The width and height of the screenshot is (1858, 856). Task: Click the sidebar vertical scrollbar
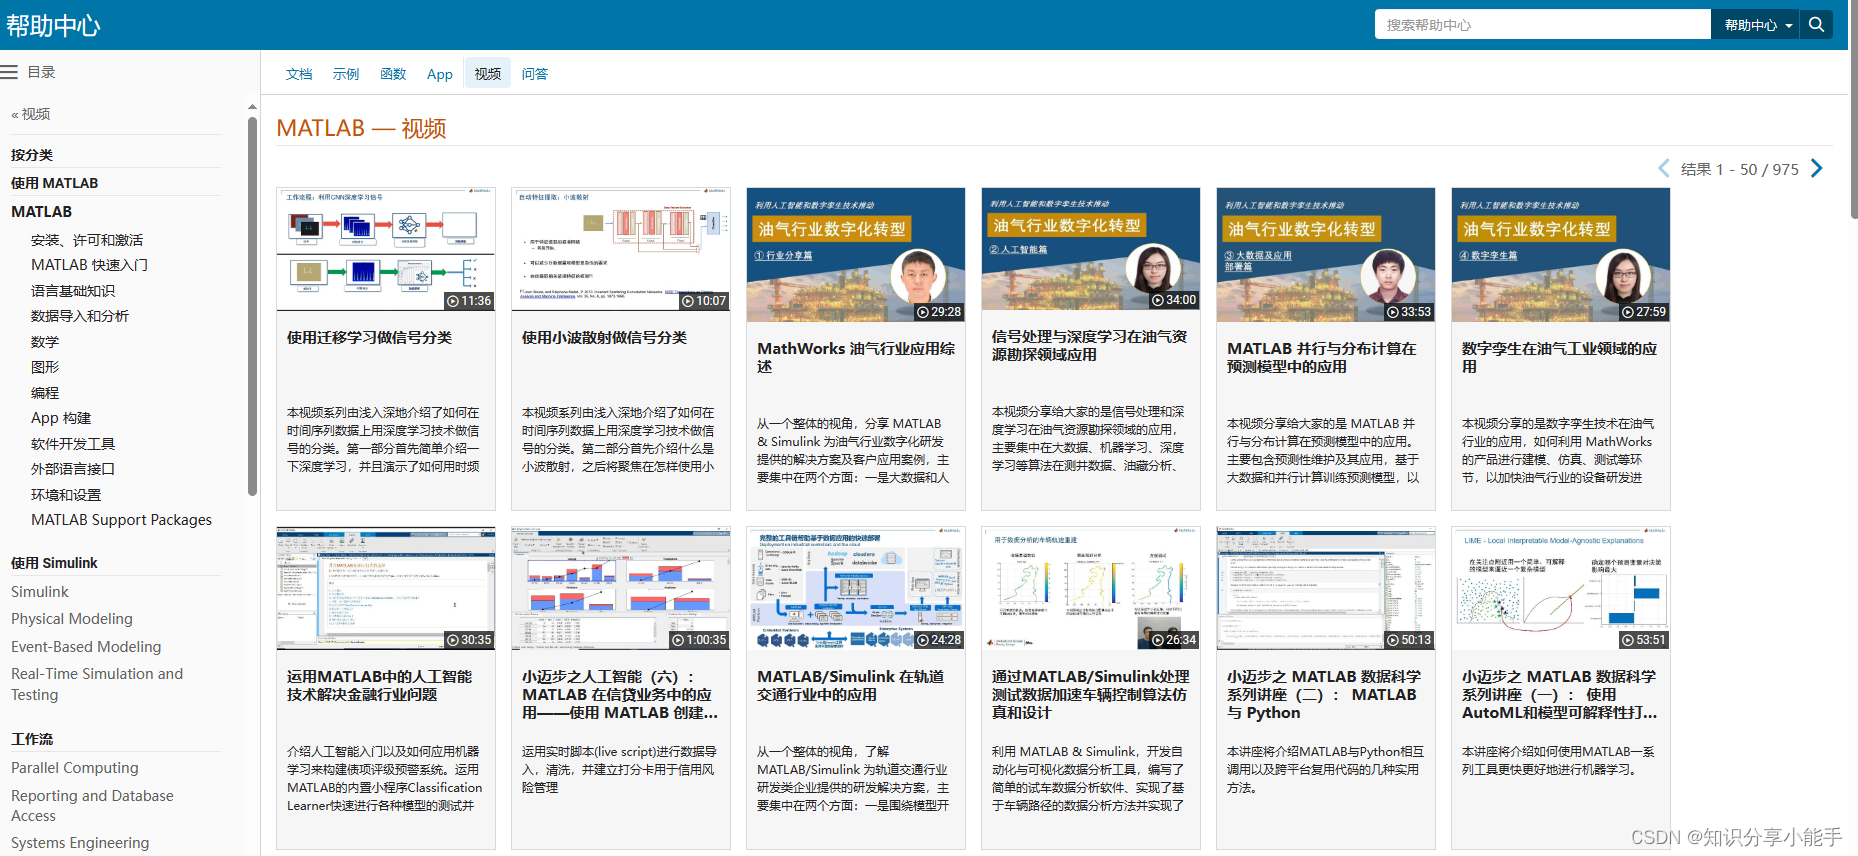coord(252,305)
